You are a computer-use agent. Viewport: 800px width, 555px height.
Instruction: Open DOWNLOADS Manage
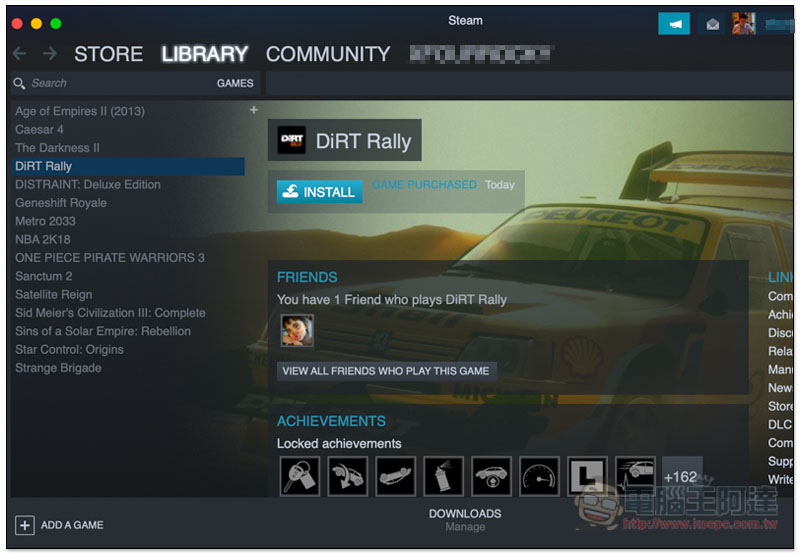[465, 520]
